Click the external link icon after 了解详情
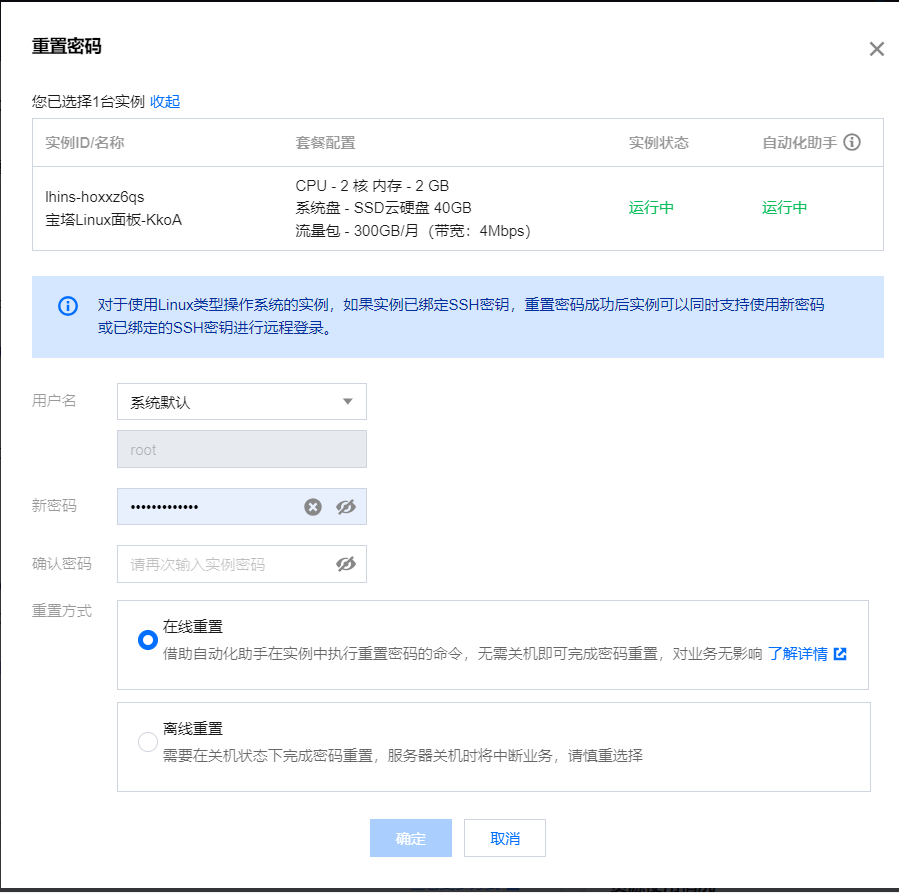Screen dimensions: 899x893 click(x=840, y=654)
